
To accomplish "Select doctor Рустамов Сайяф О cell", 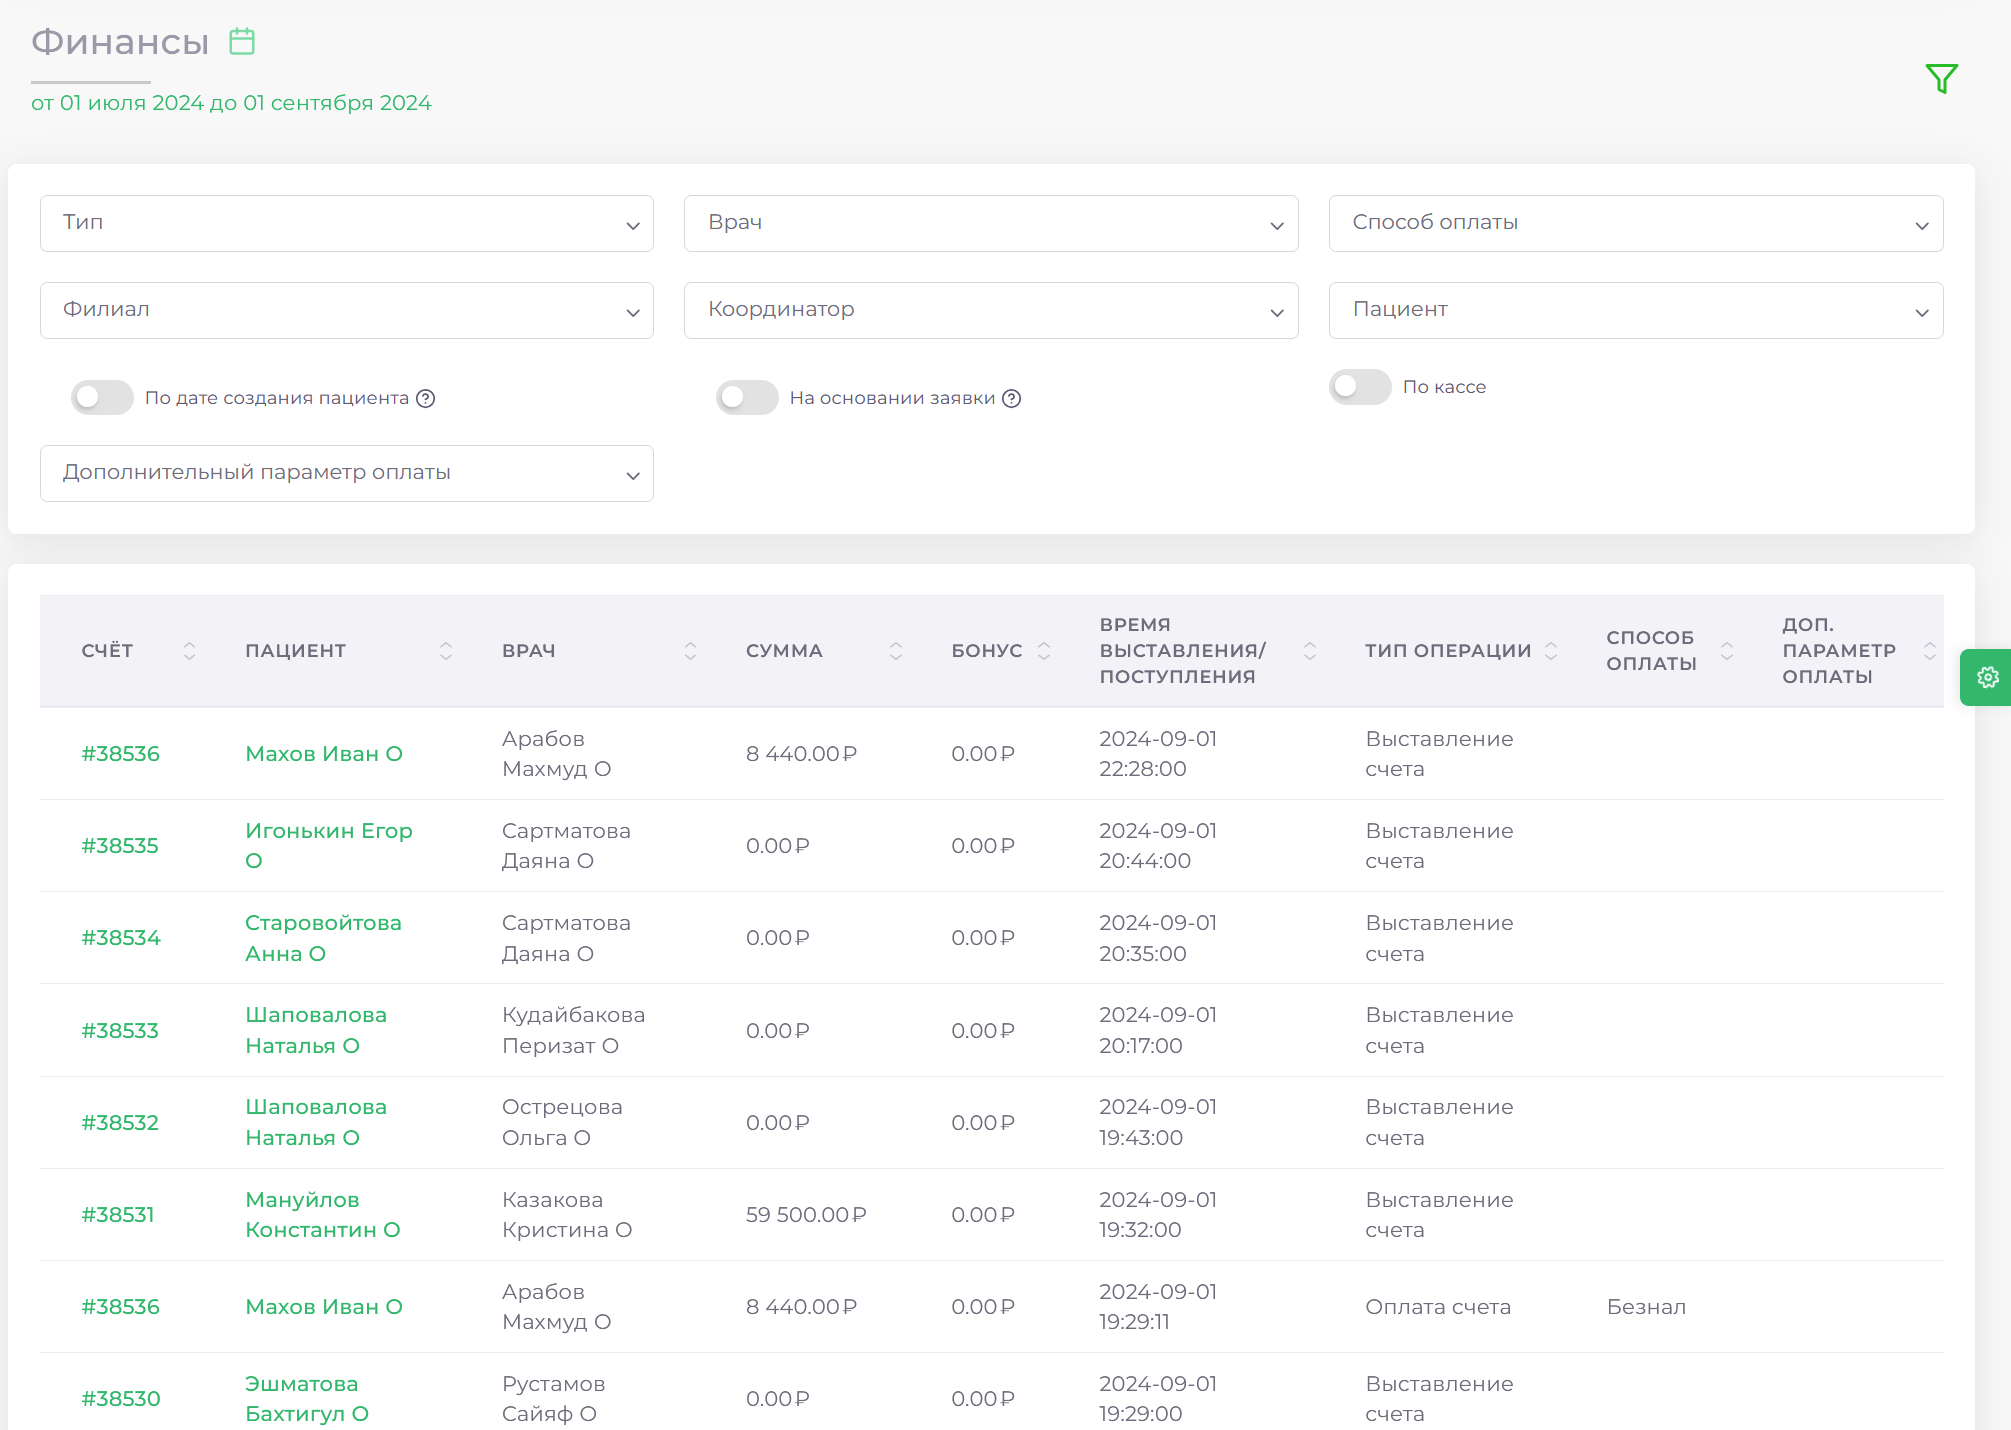I will point(553,1399).
